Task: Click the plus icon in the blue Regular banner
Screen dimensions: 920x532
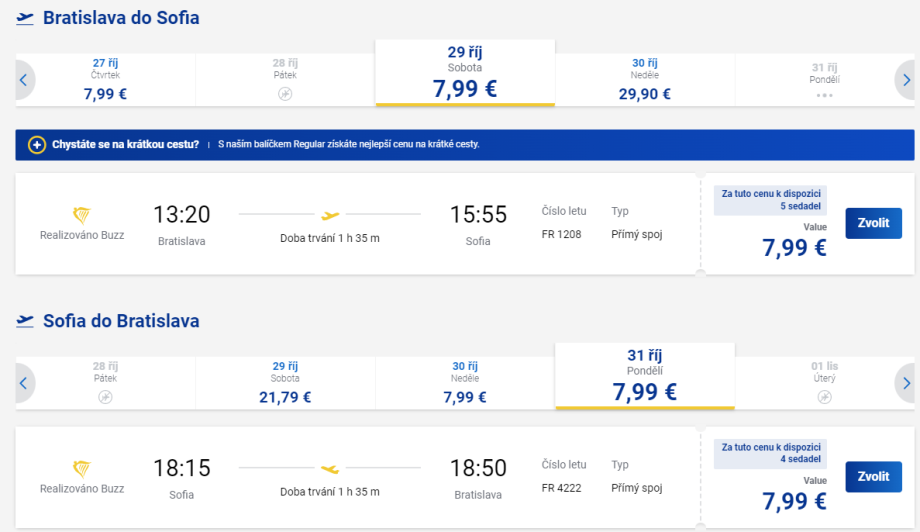Action: pos(37,144)
